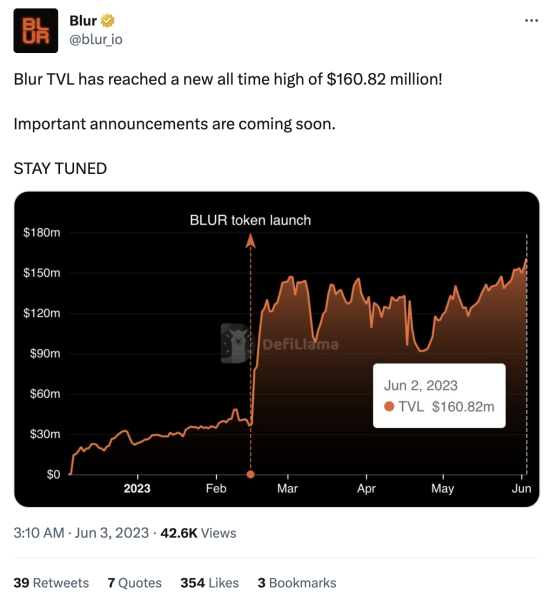Click the orange TVL legend dot
This screenshot has height=600, width=550.
point(389,406)
